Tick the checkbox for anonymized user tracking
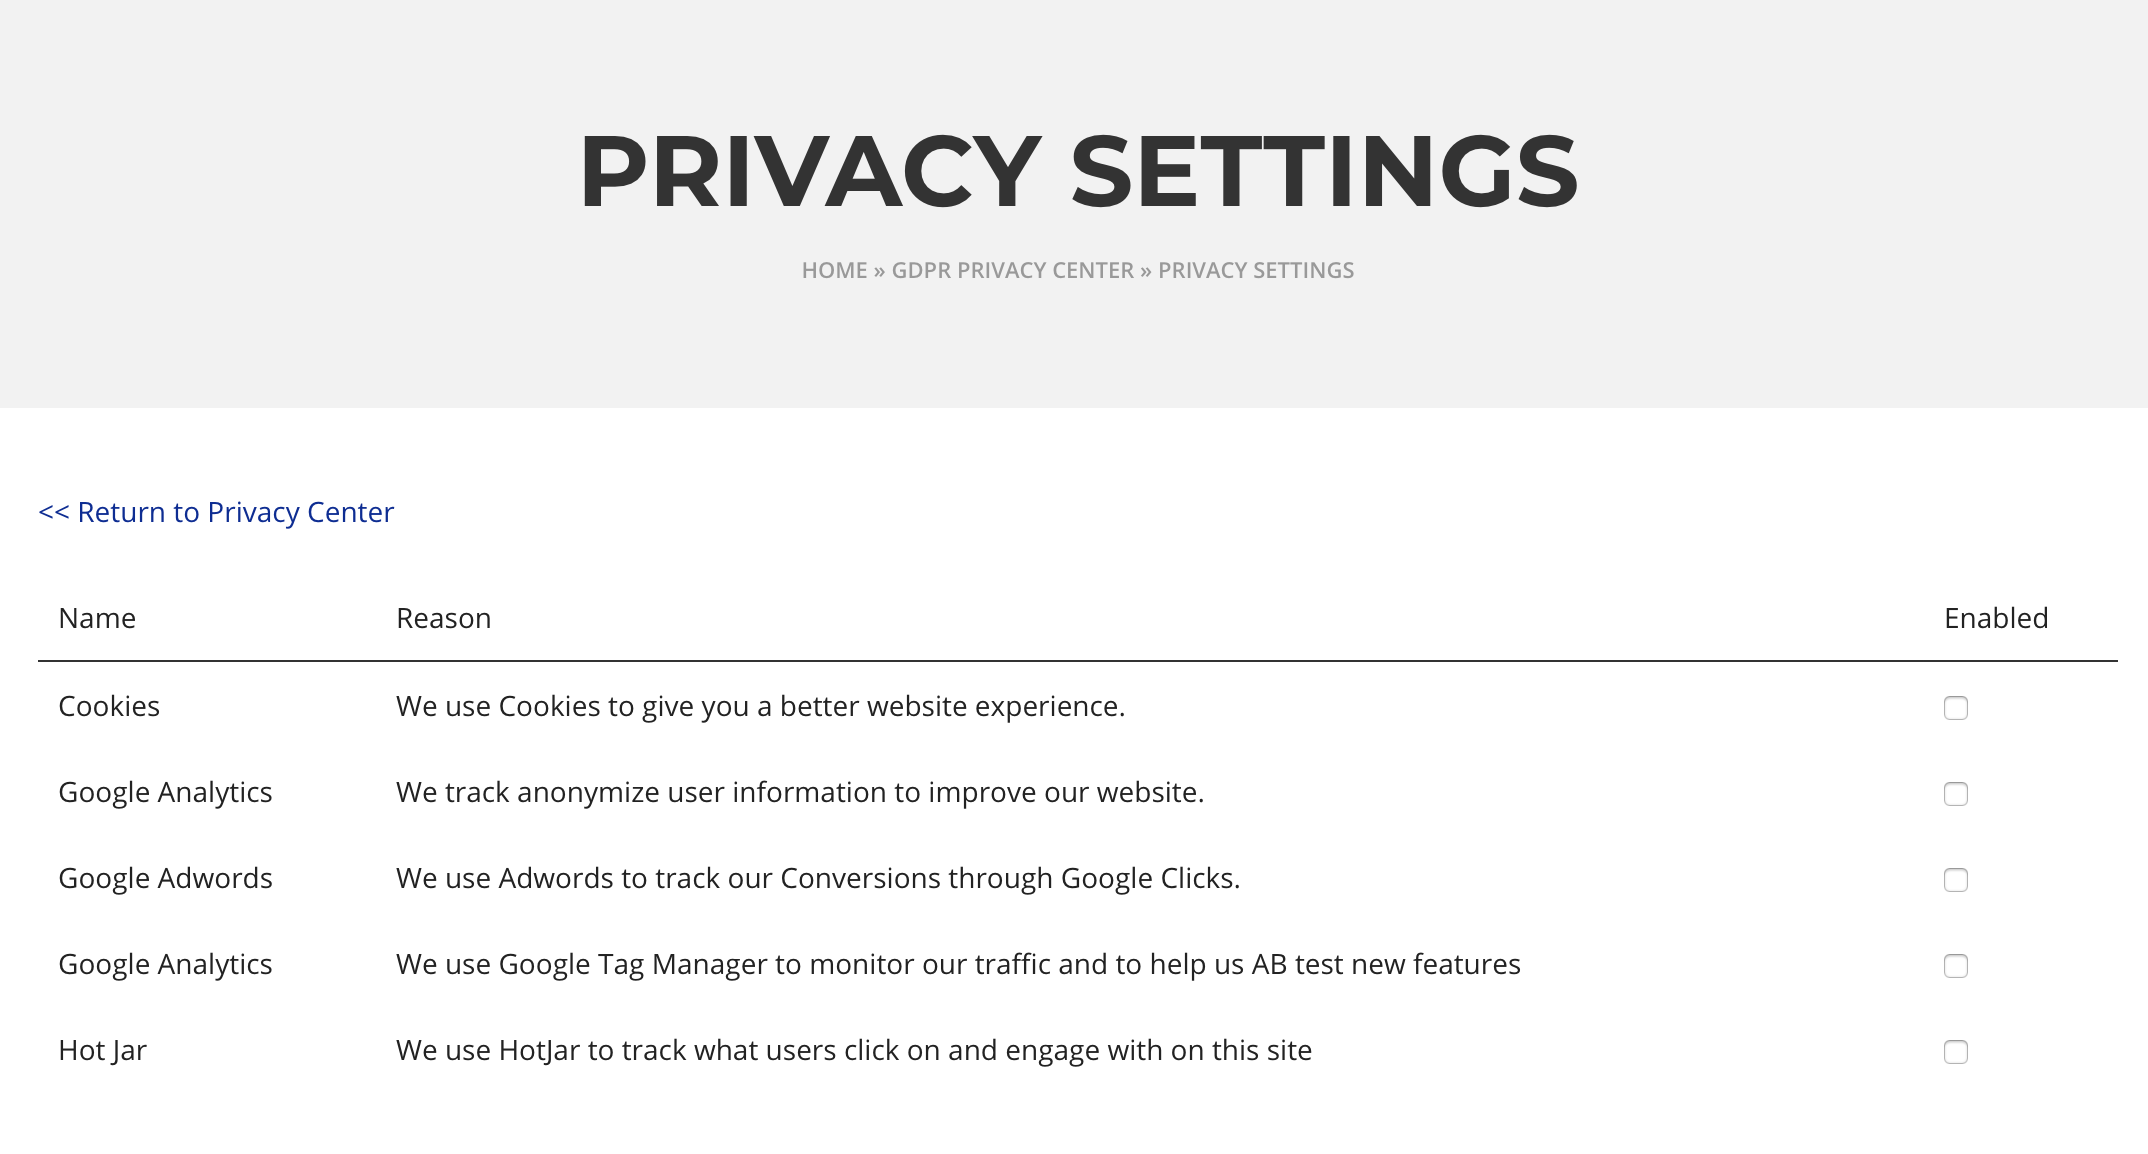The image size is (2148, 1154). (x=1955, y=794)
